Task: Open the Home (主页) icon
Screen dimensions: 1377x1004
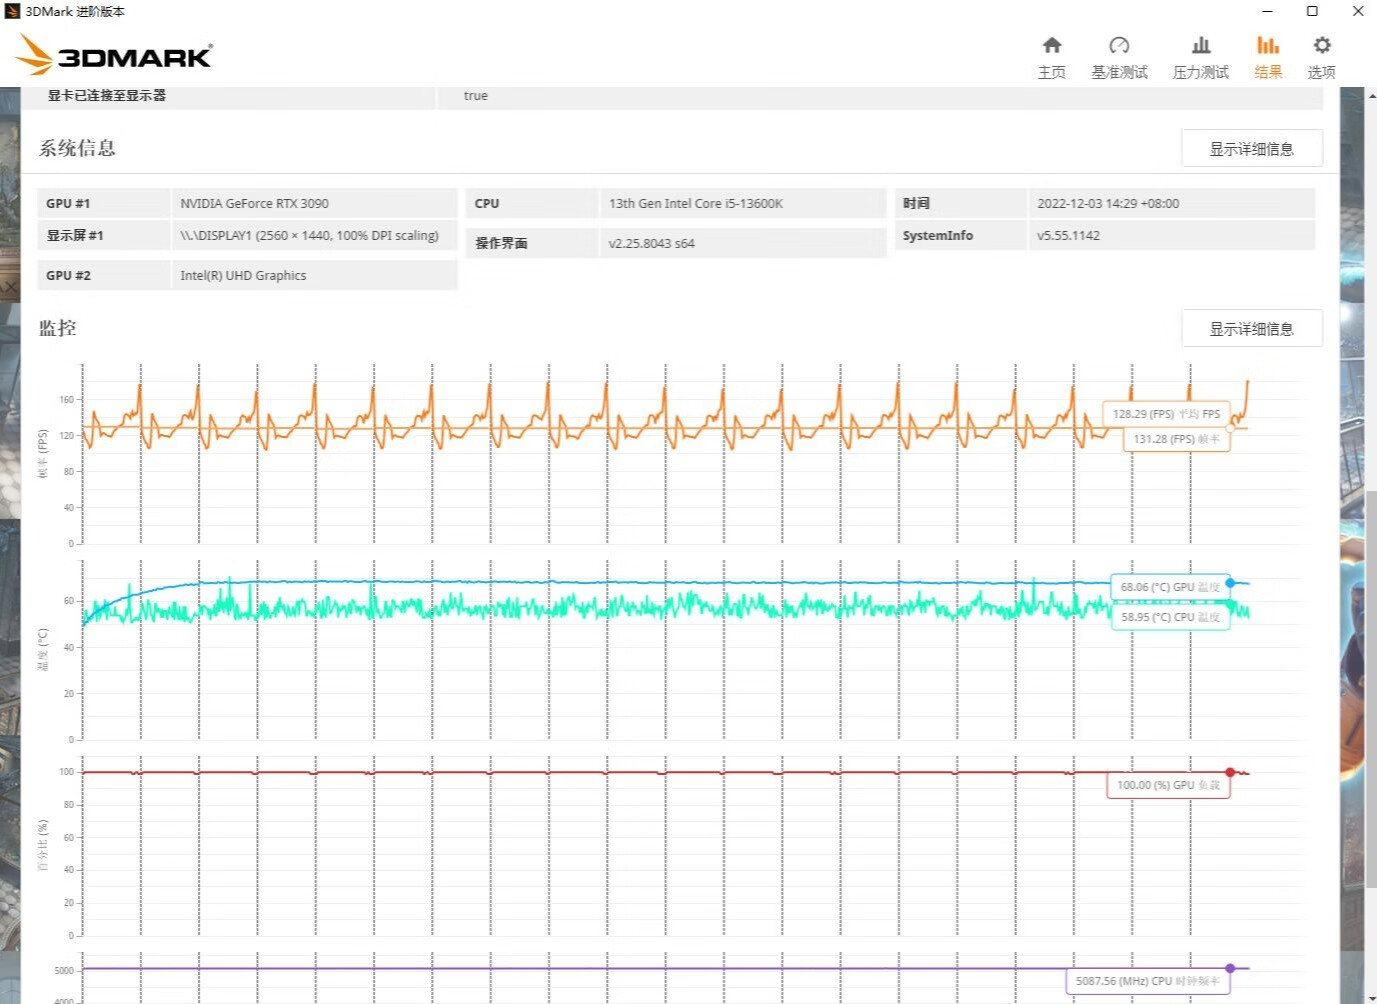Action: point(1051,45)
